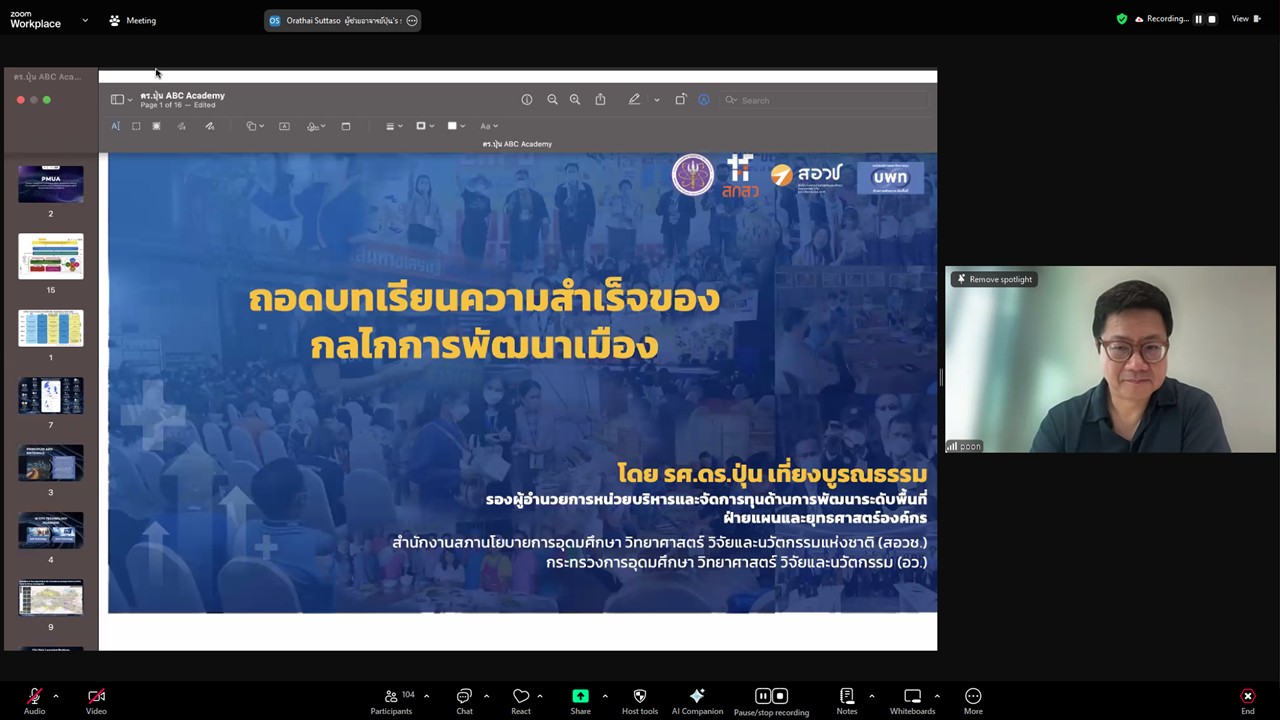Open Whiteboards
1280x720 pixels.
[912, 701]
